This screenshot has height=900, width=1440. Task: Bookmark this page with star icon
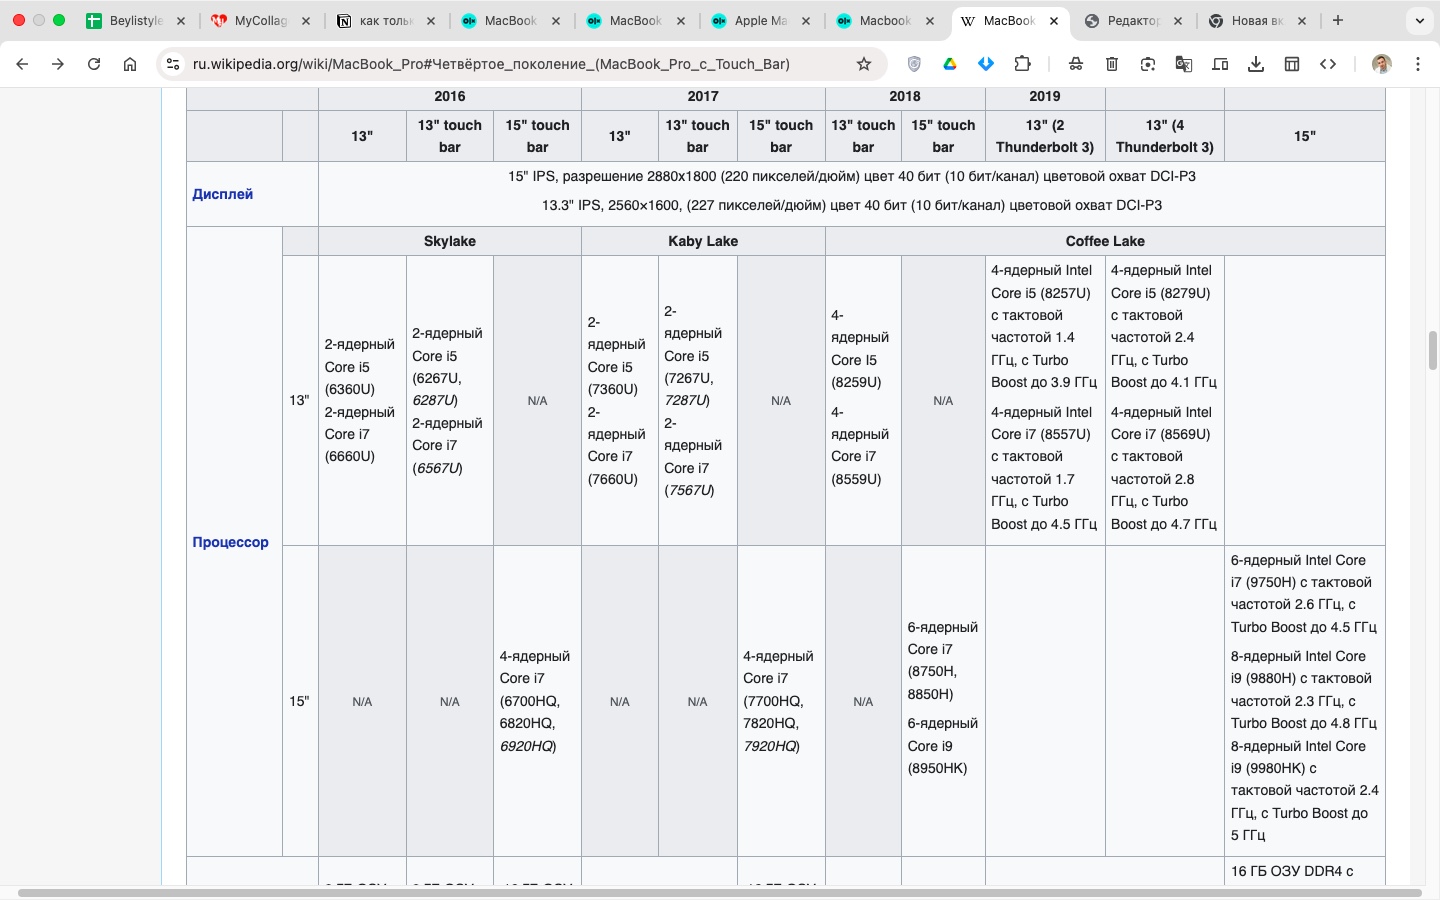(864, 64)
